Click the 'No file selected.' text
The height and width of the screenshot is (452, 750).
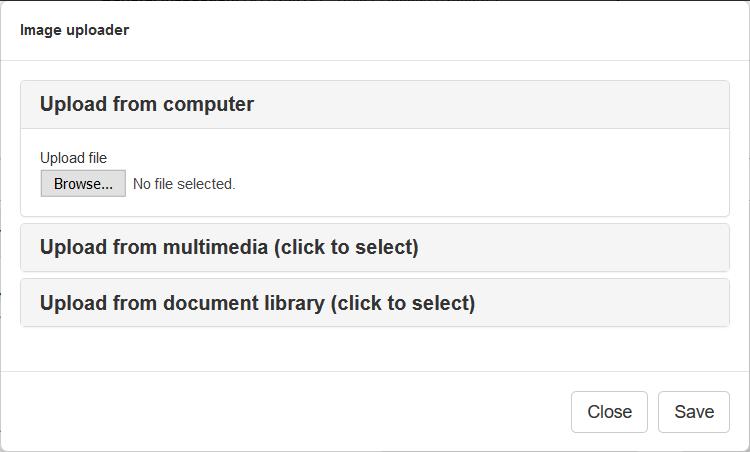click(x=184, y=184)
